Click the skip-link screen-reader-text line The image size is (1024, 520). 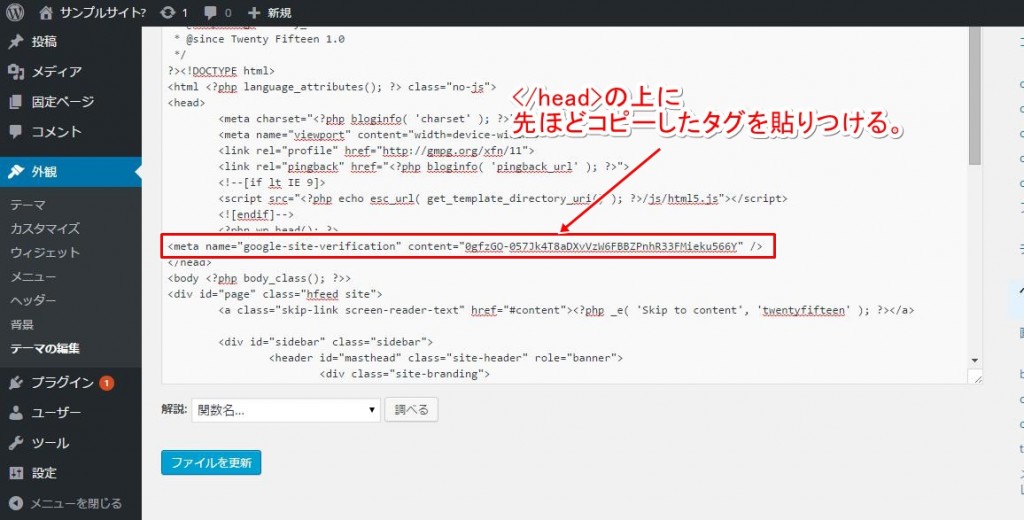pyautogui.click(x=566, y=310)
